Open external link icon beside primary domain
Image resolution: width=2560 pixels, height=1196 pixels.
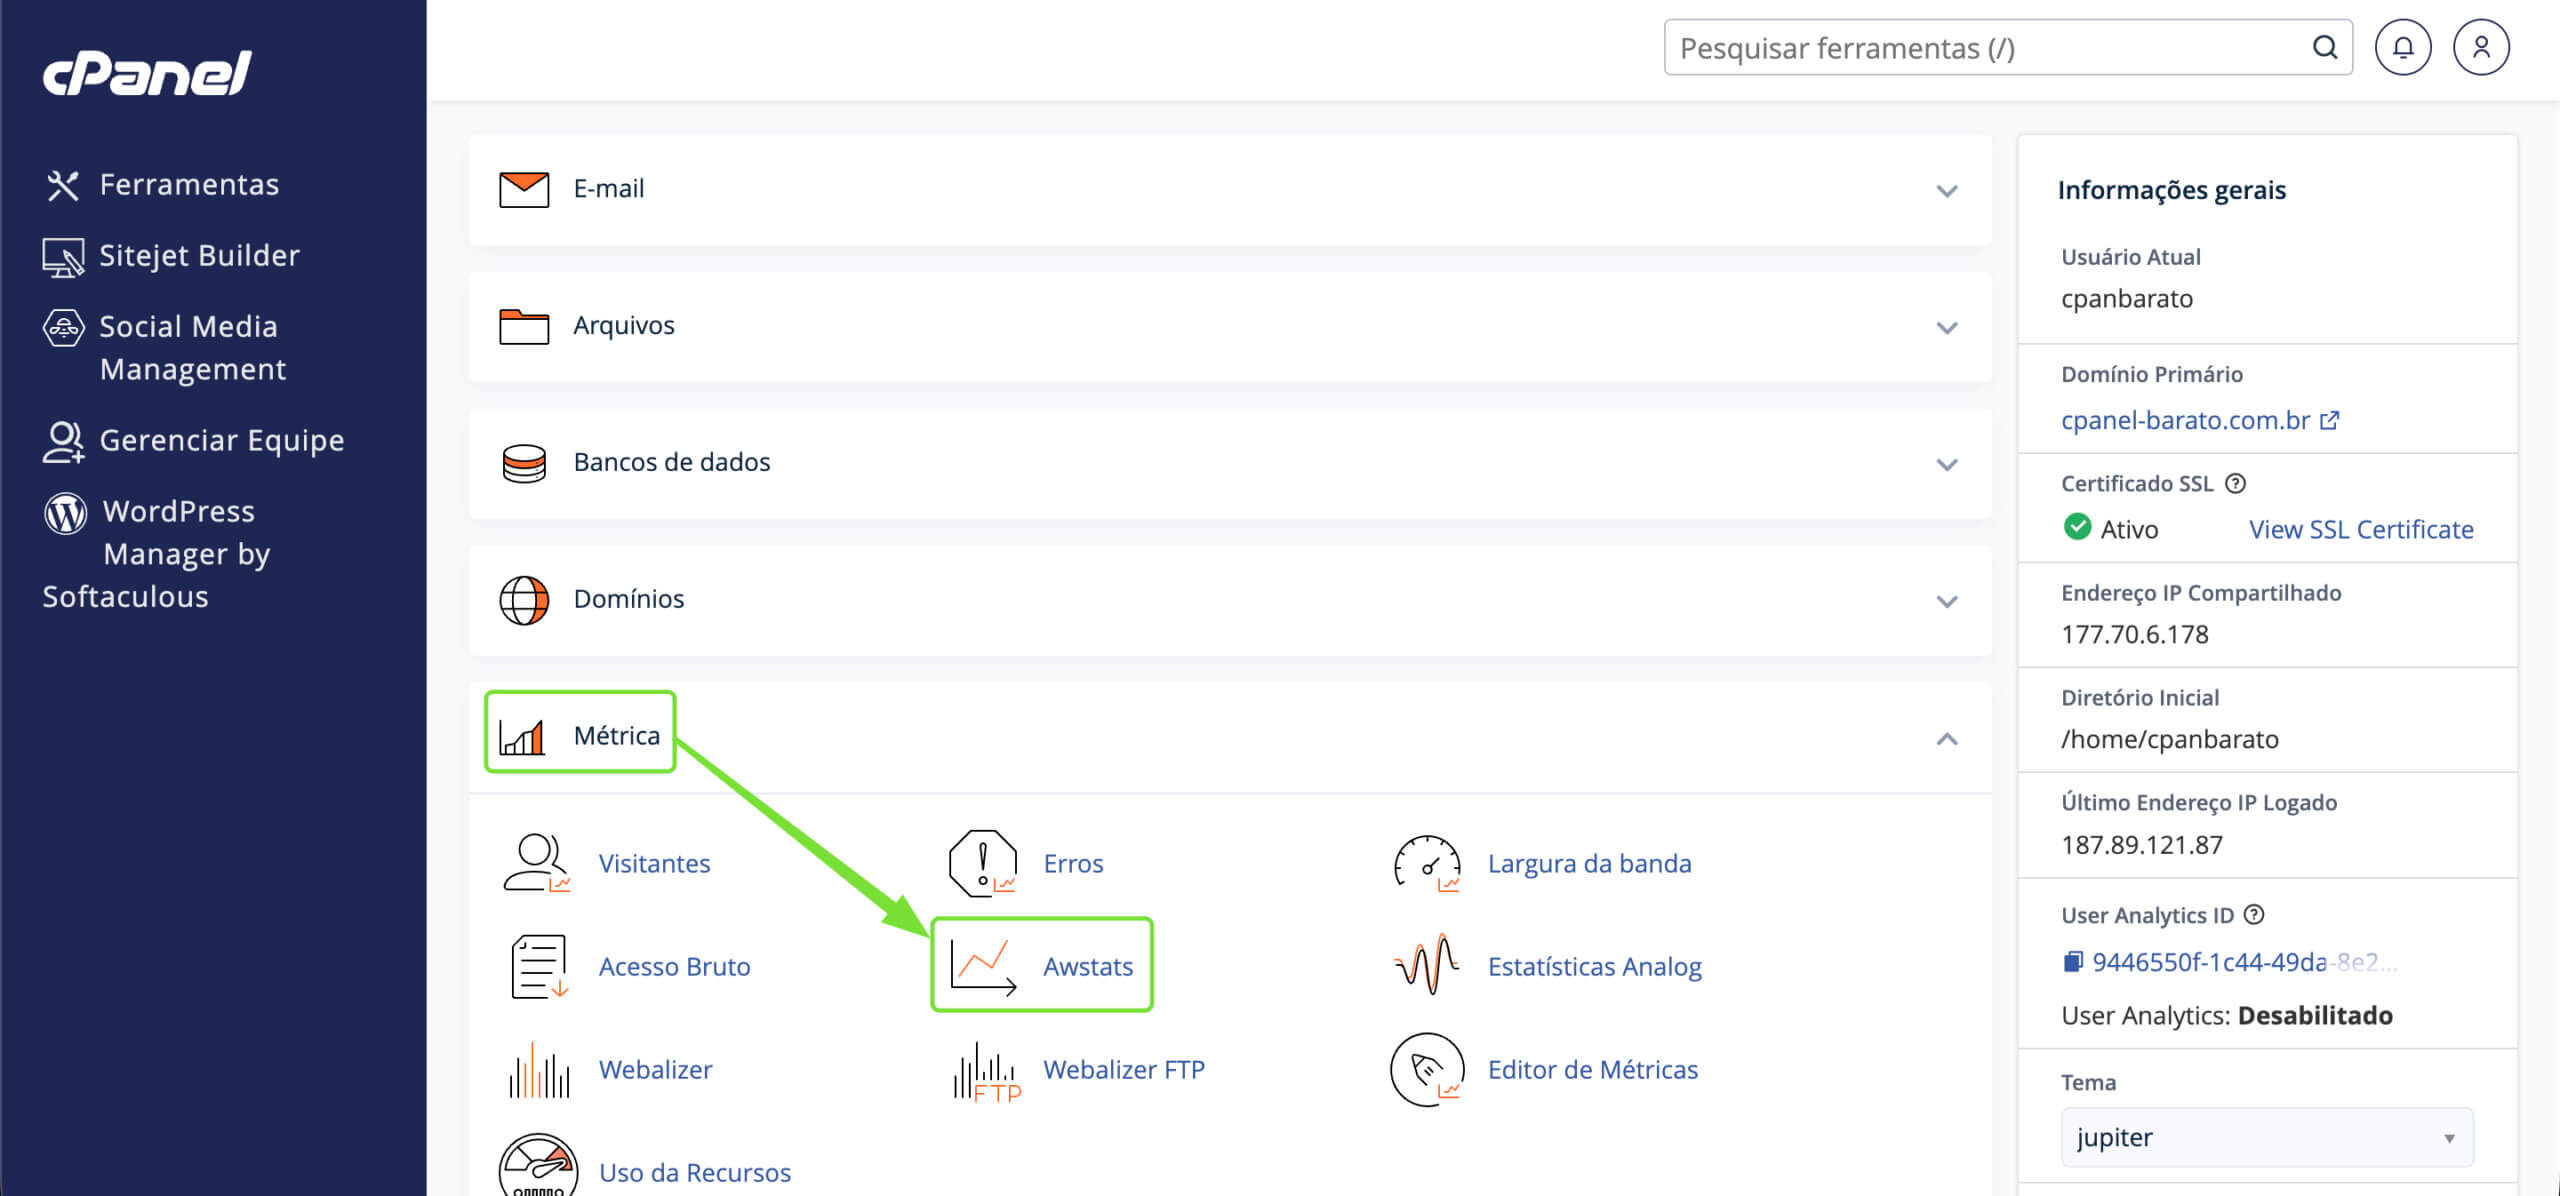tap(2330, 420)
